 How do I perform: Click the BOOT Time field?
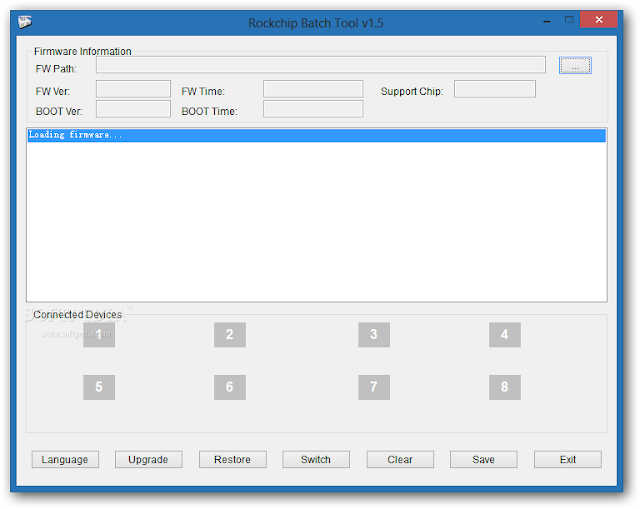313,109
